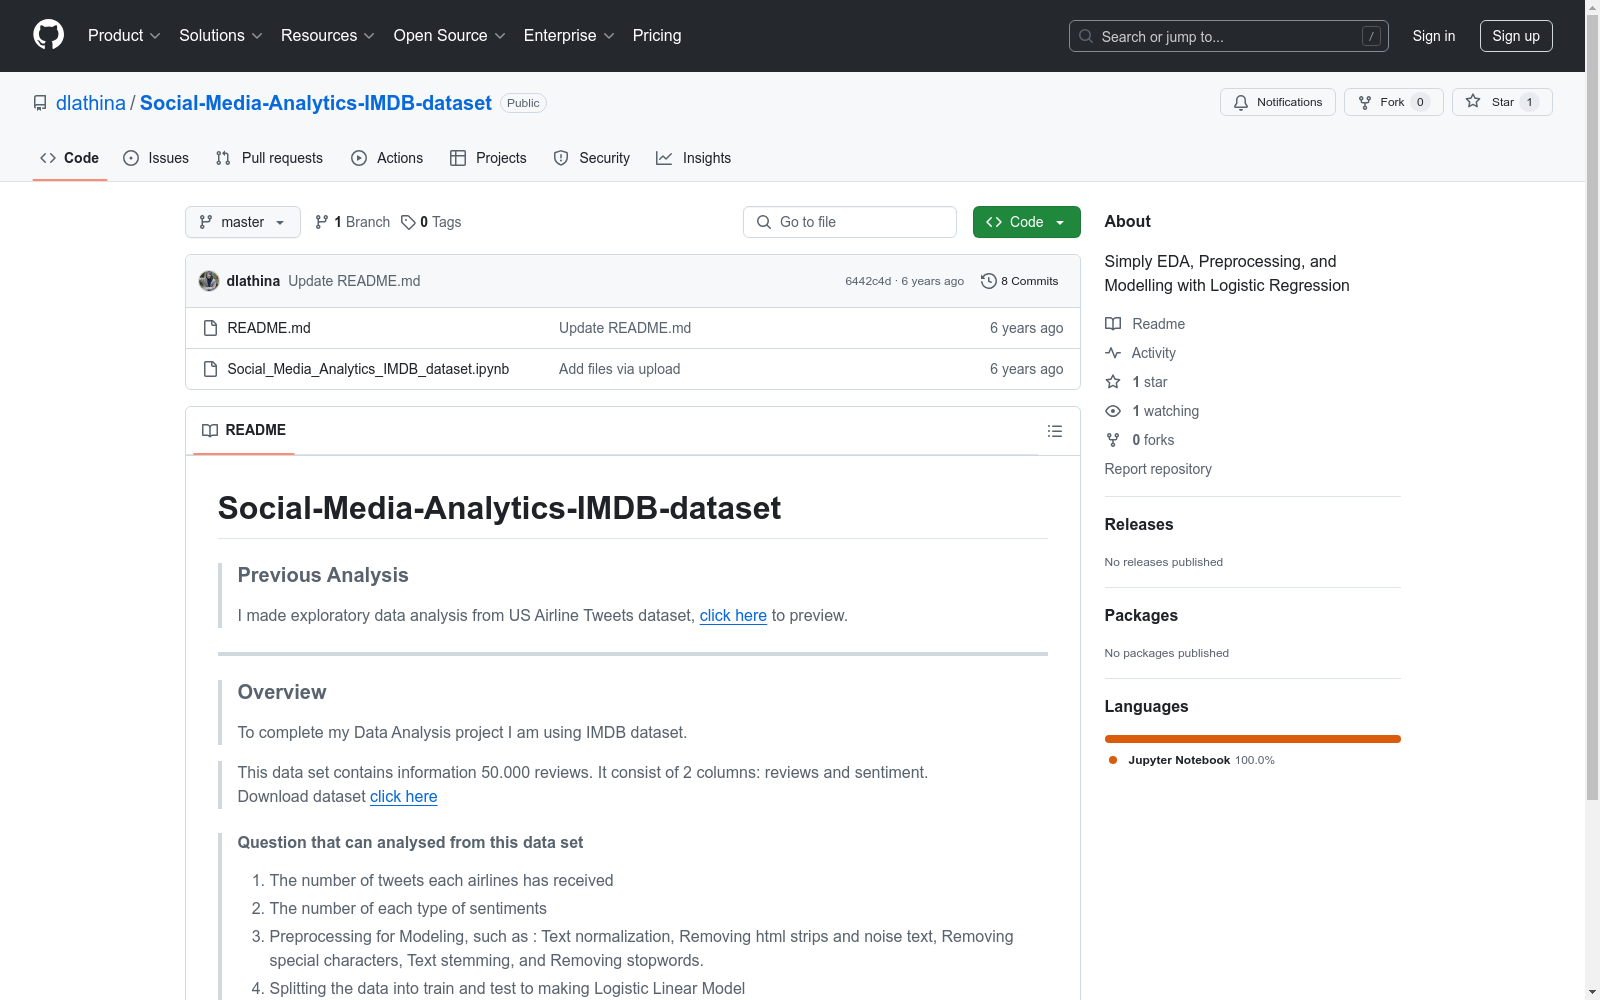Click 'click here' link to download dataset
This screenshot has width=1600, height=1000.
(404, 797)
